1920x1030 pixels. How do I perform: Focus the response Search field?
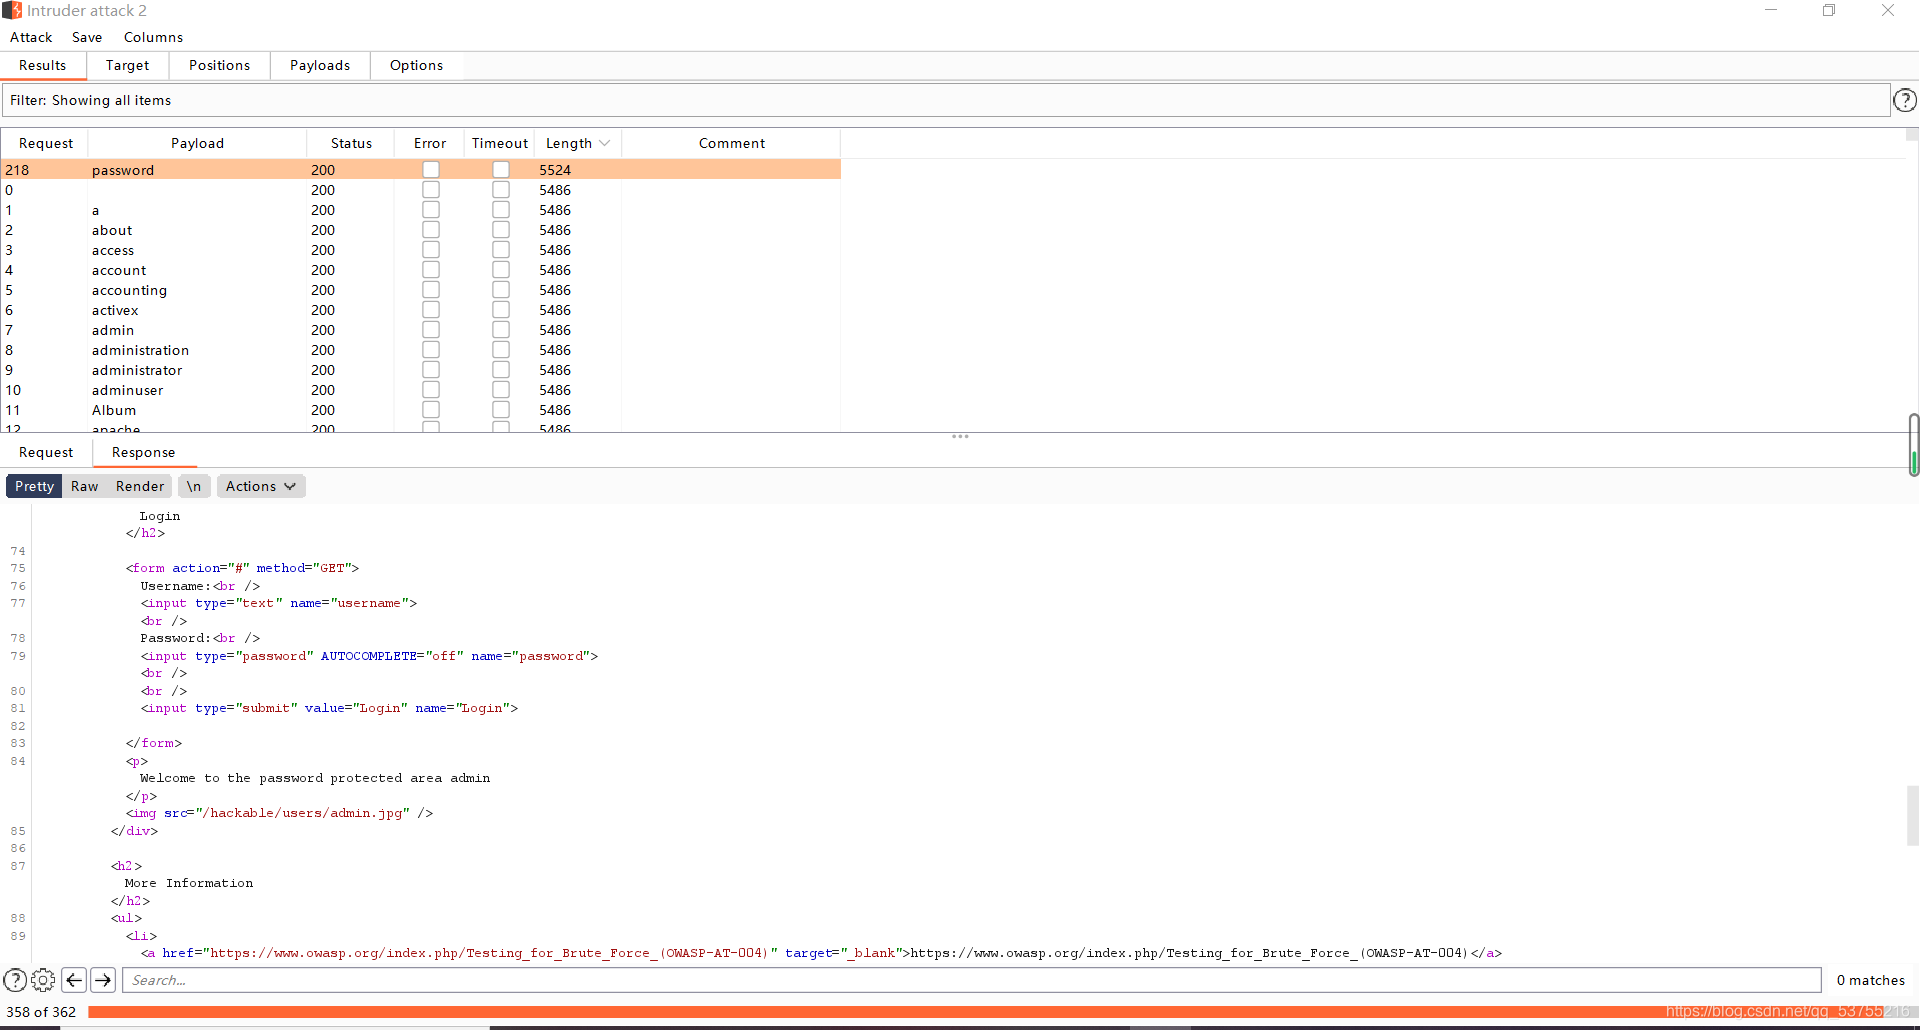tap(971, 980)
